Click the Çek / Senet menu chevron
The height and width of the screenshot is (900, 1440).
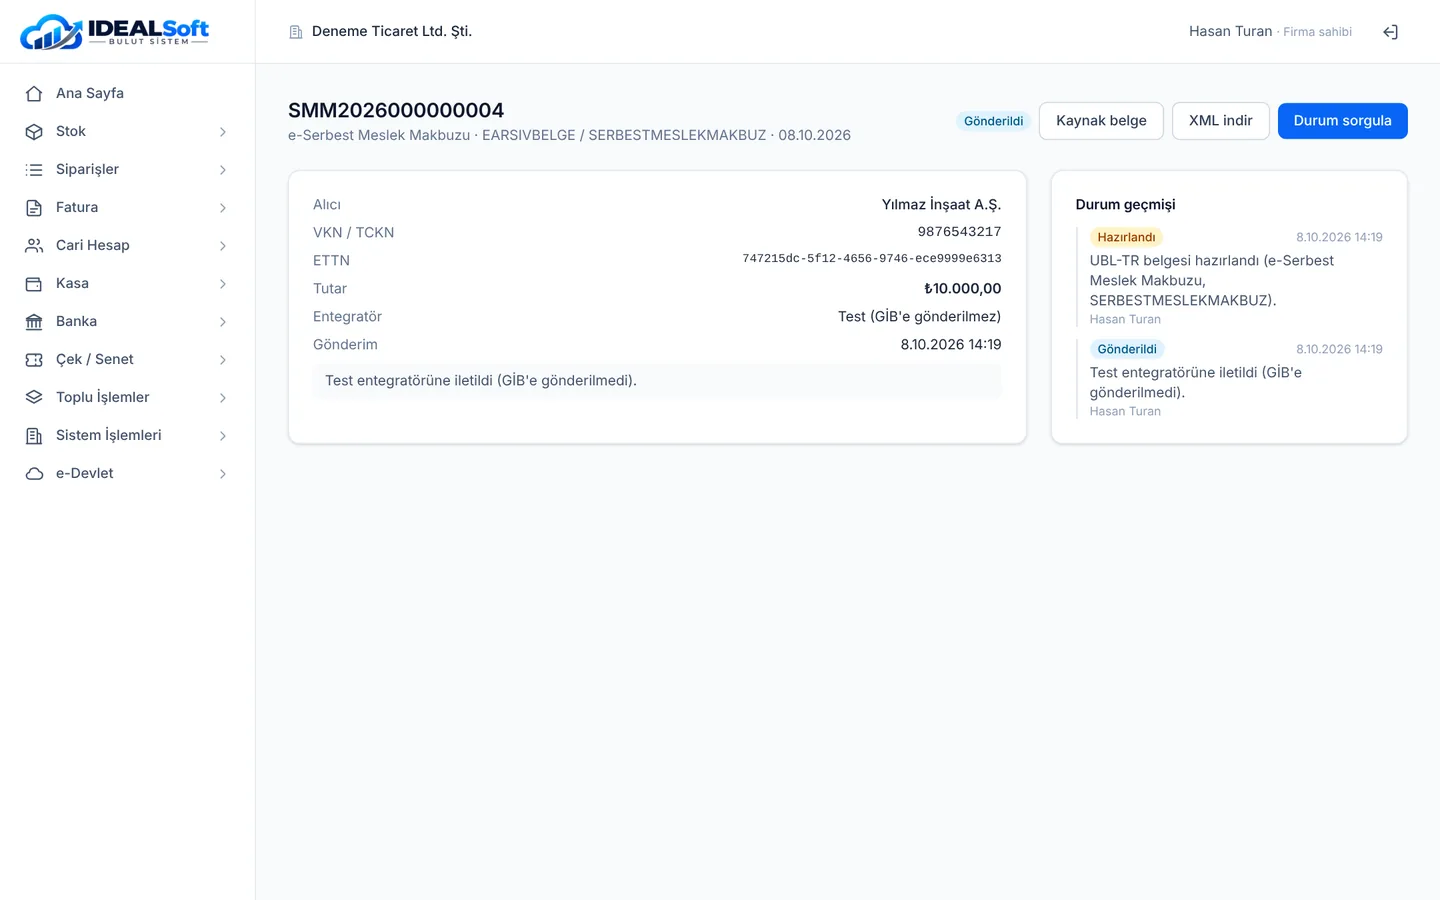[x=223, y=359]
